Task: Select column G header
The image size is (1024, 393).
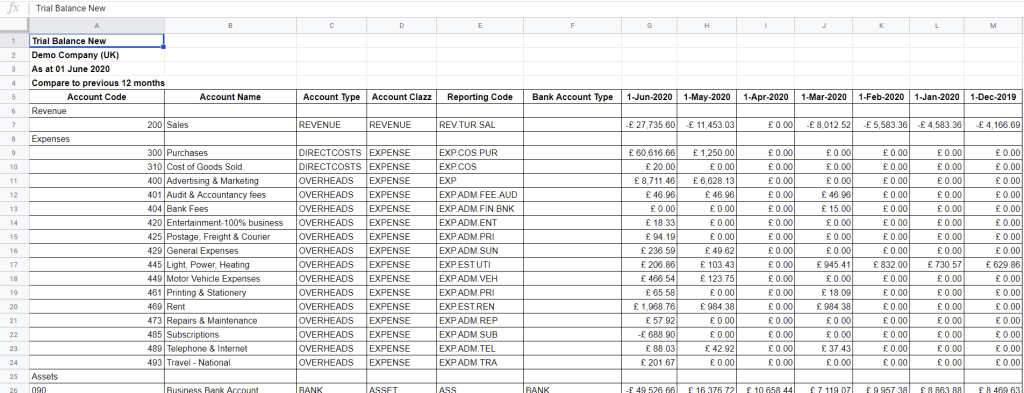Action: pos(649,25)
